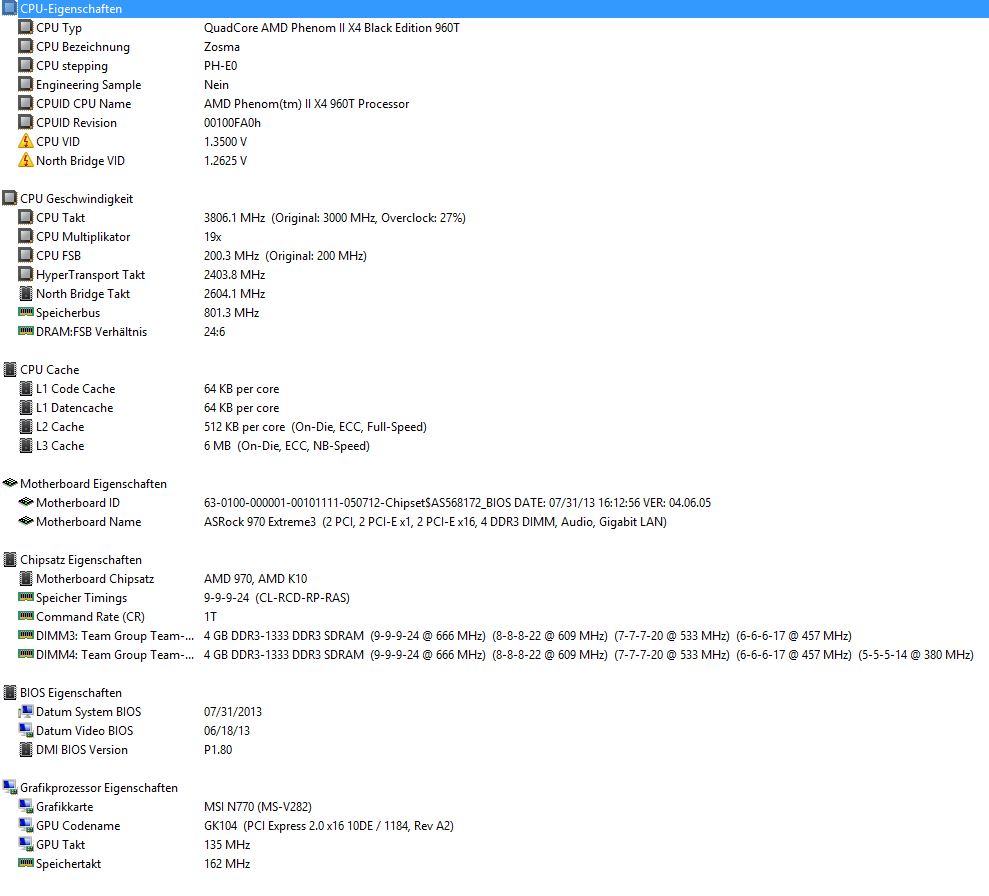Select the Datum Video BIOS row label

click(85, 730)
